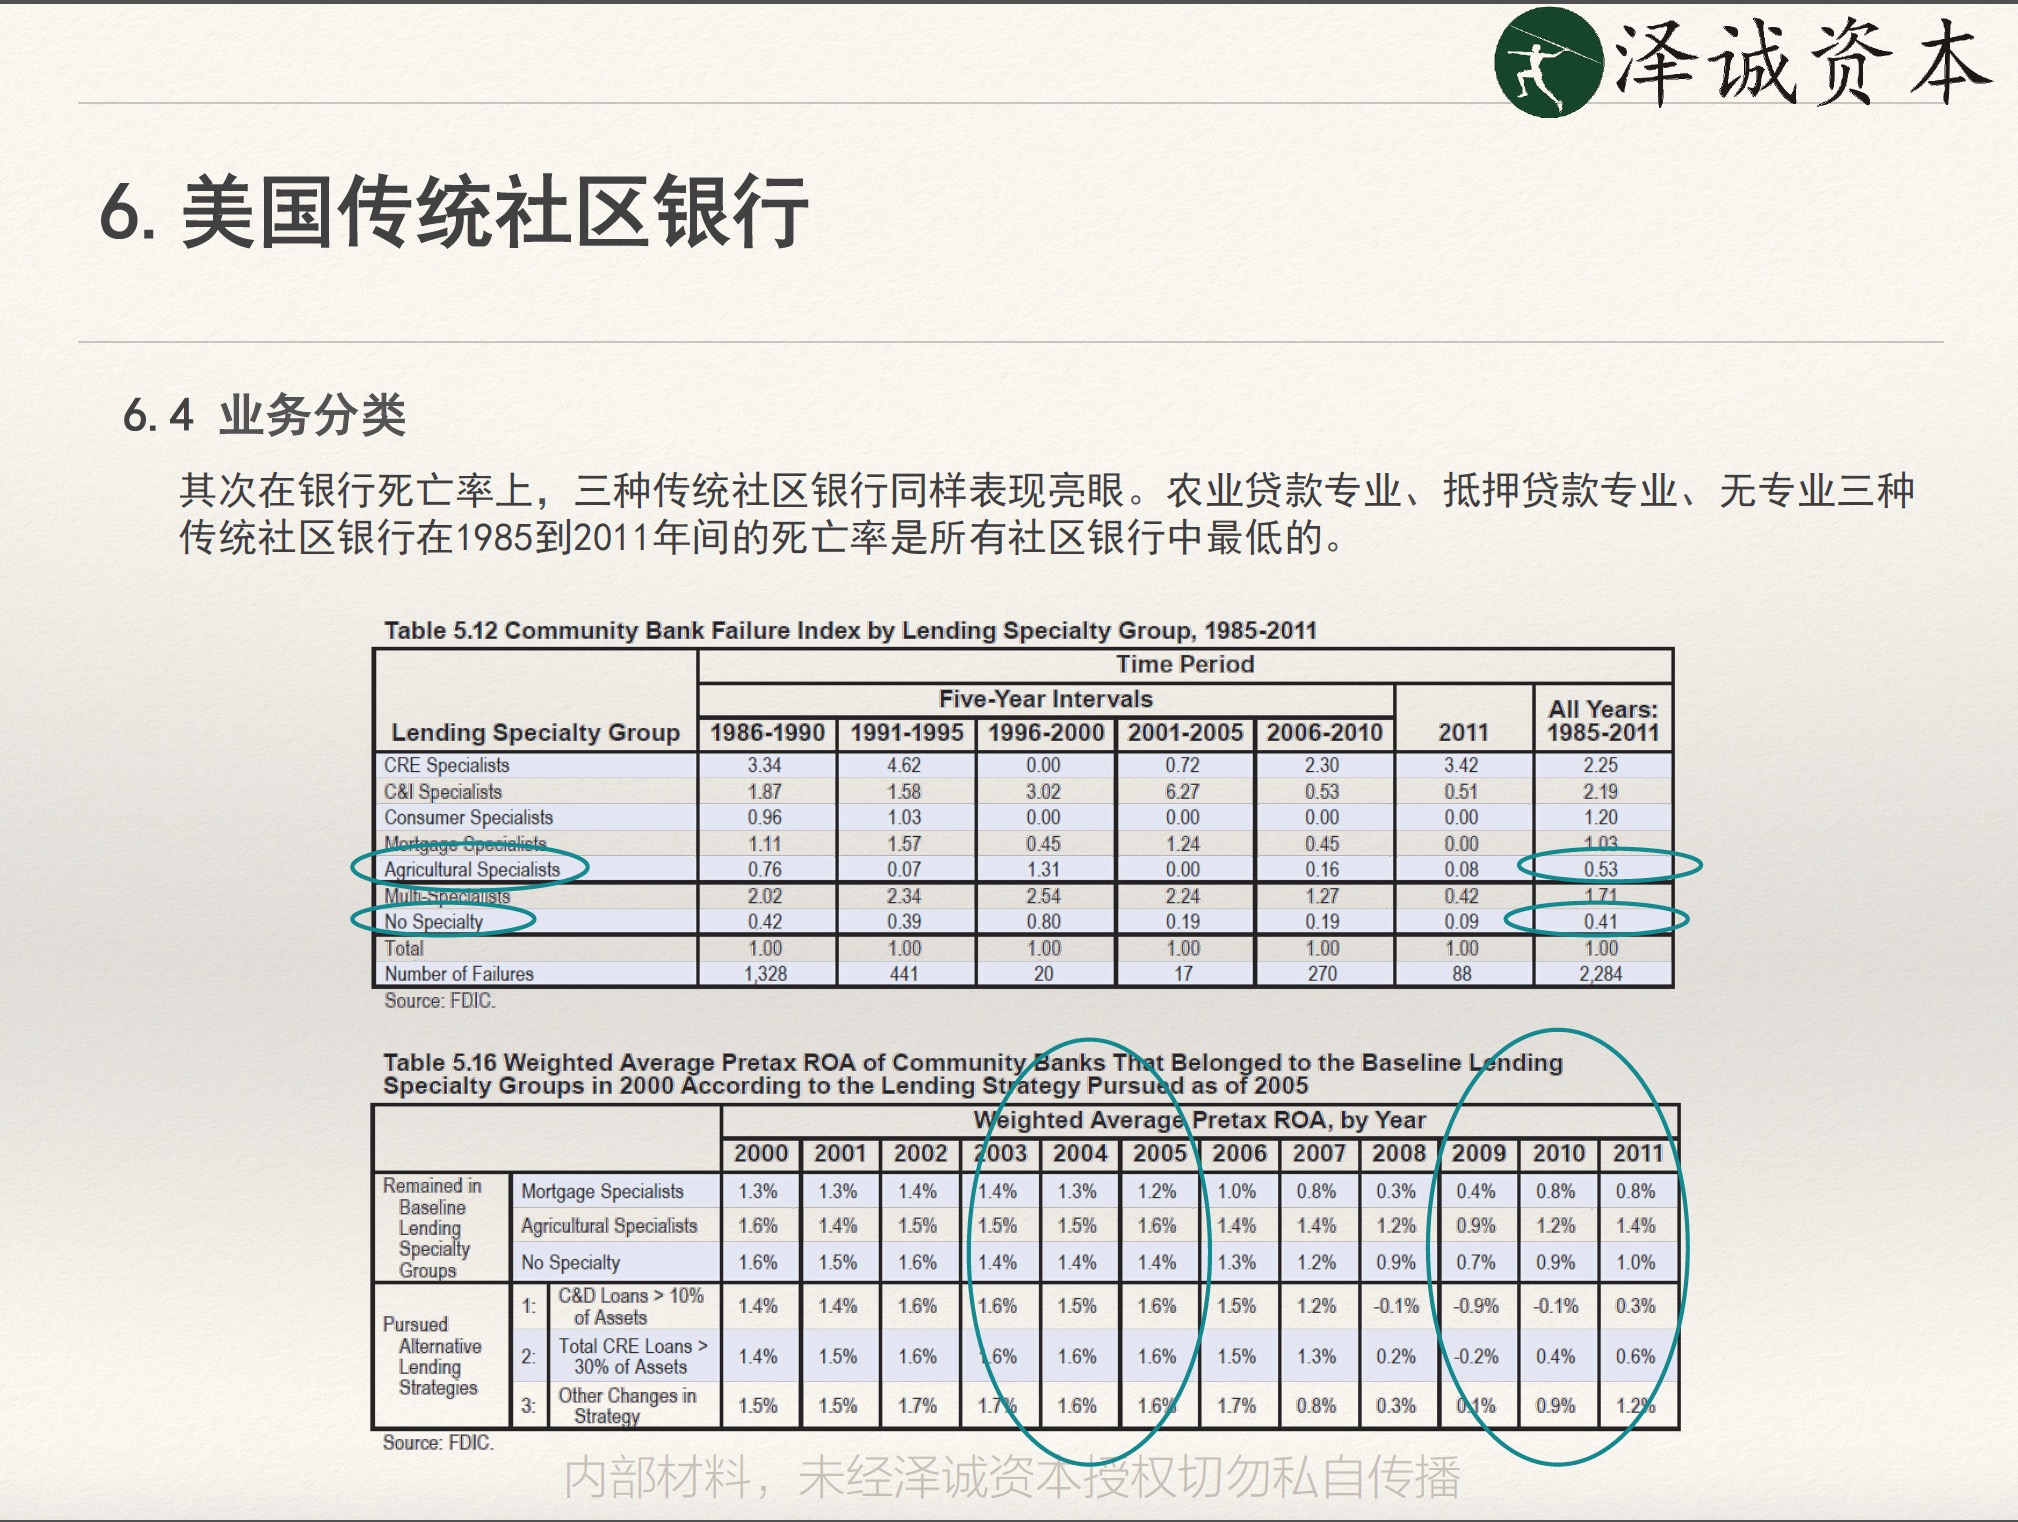Click the 6.27 value for C&I Specialists

tap(1182, 791)
